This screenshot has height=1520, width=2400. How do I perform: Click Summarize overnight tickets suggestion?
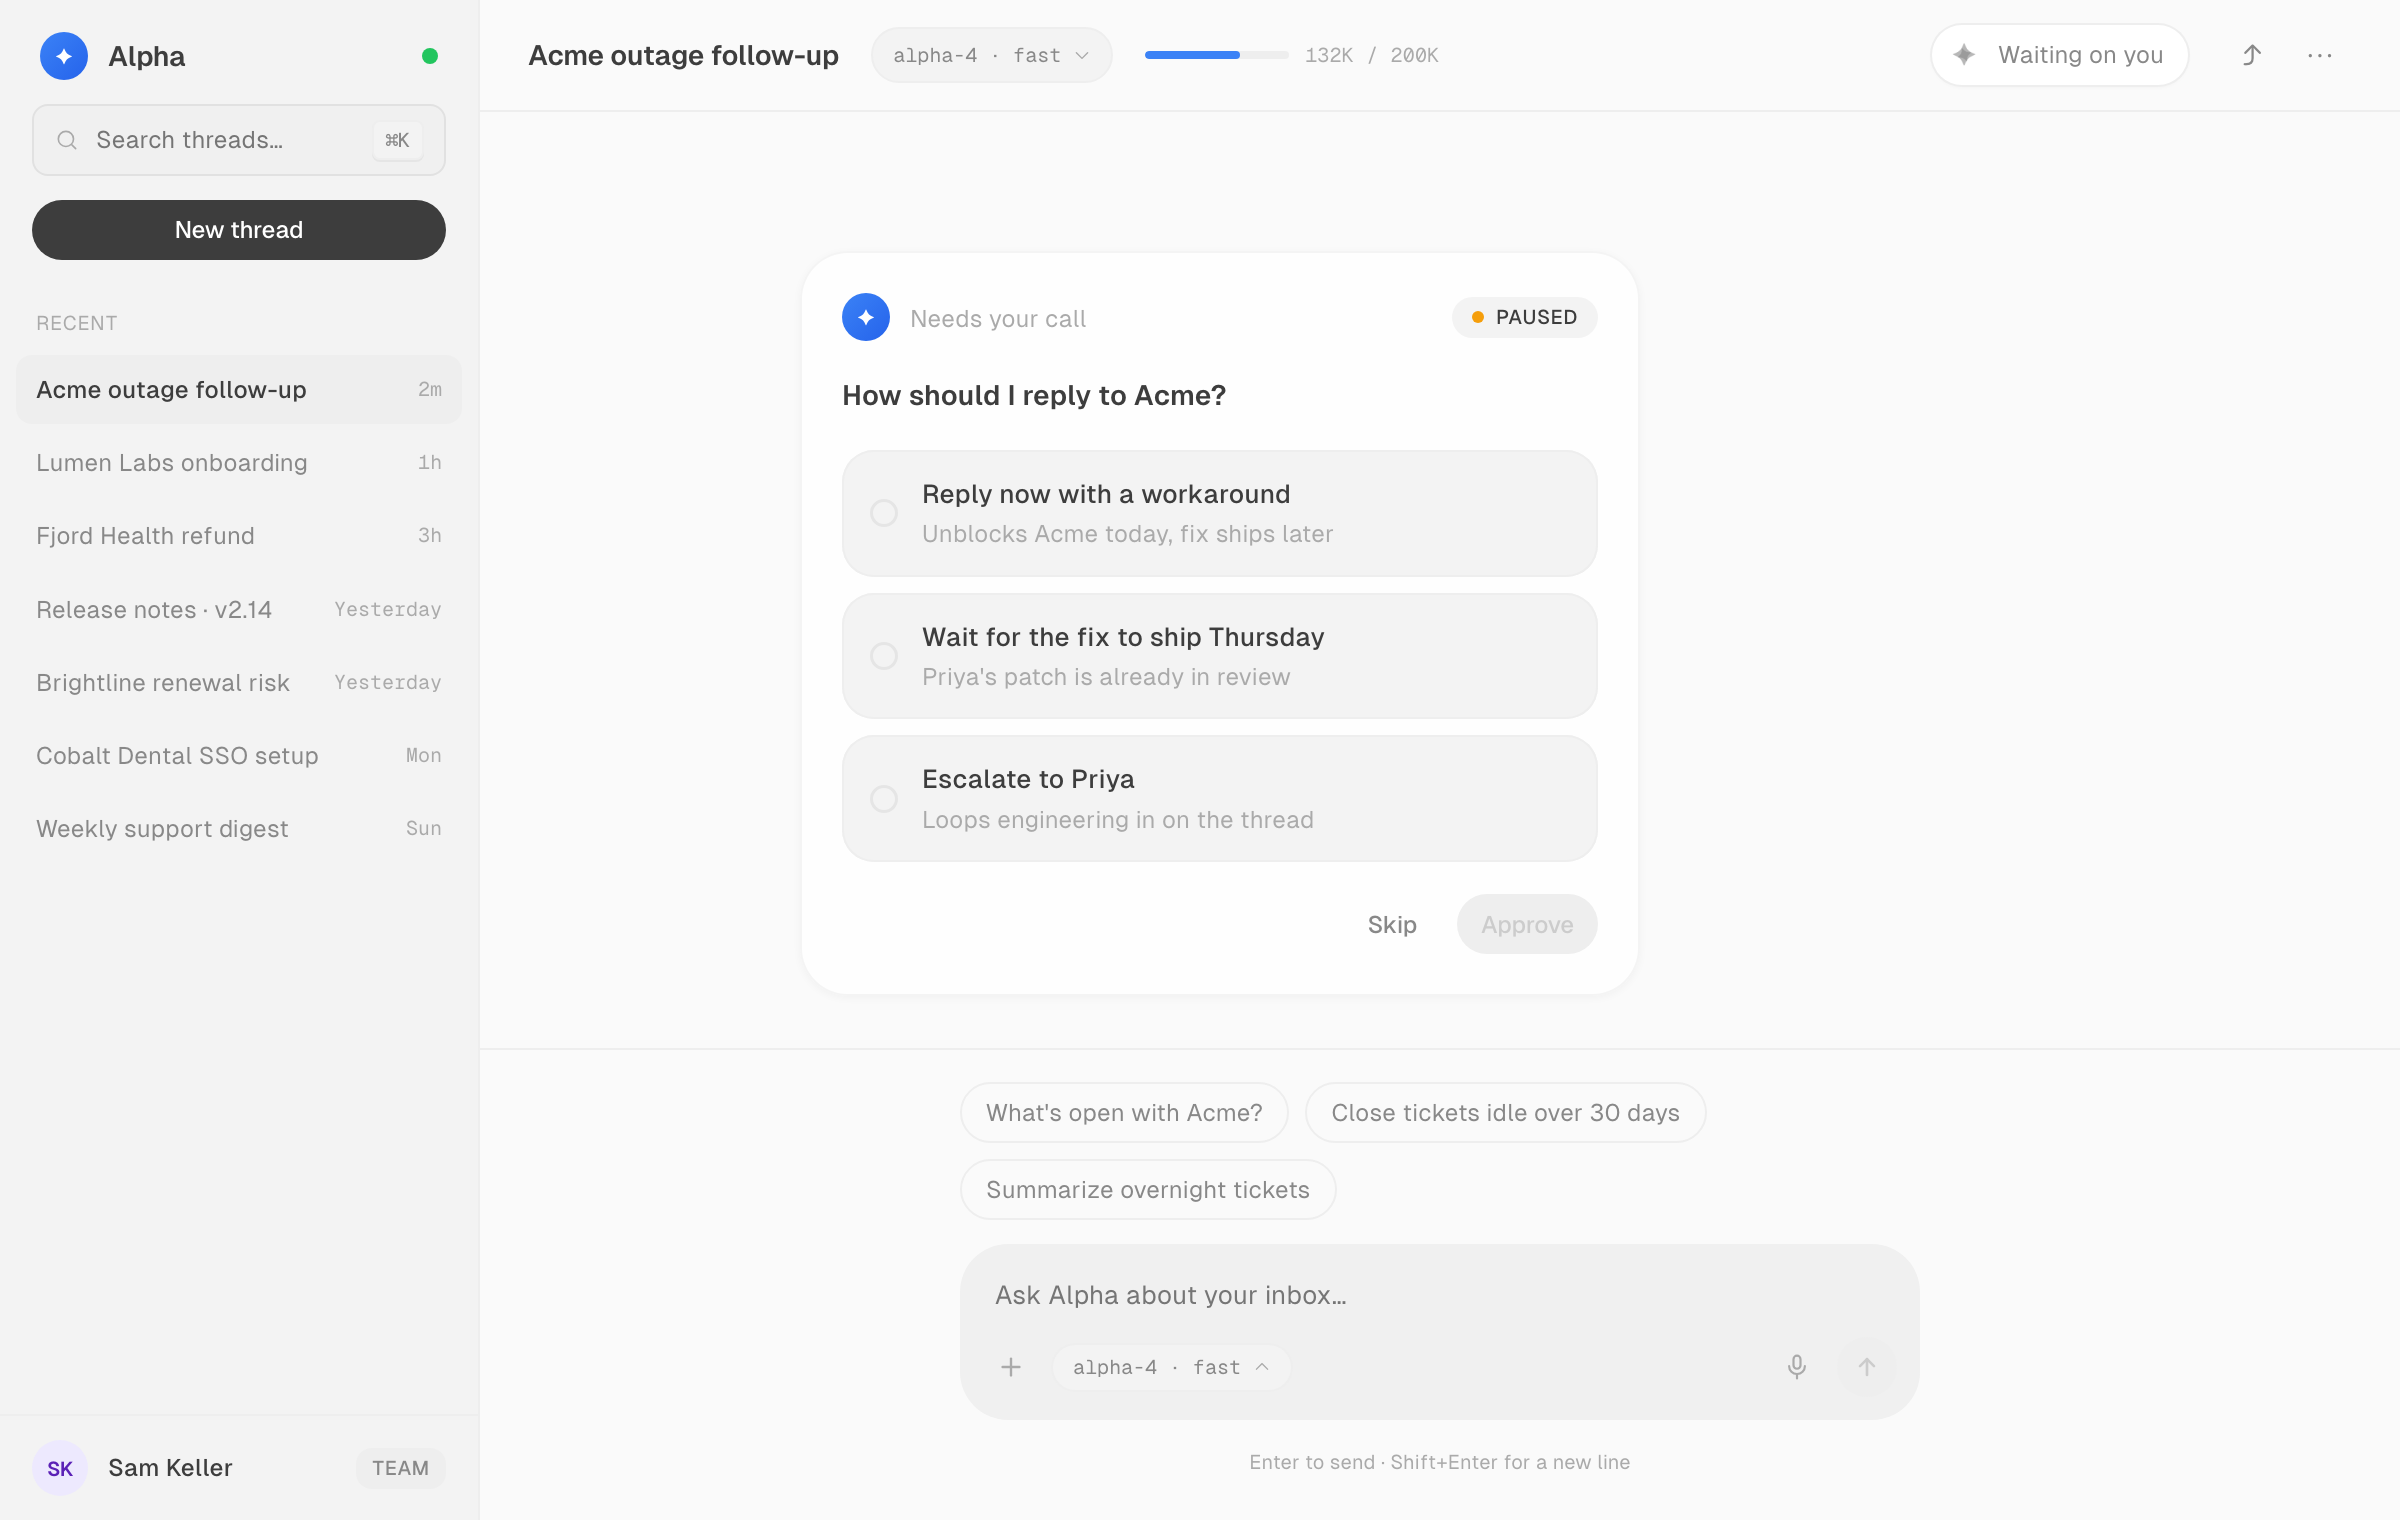tap(1148, 1189)
